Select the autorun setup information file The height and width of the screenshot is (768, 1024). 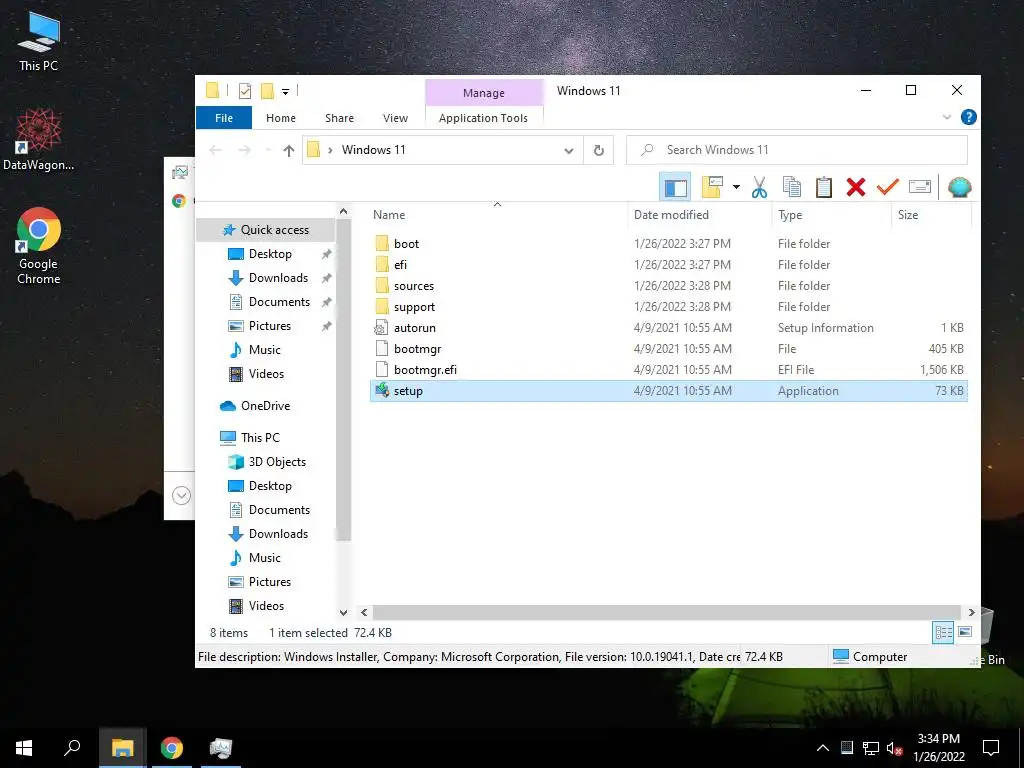(668, 328)
